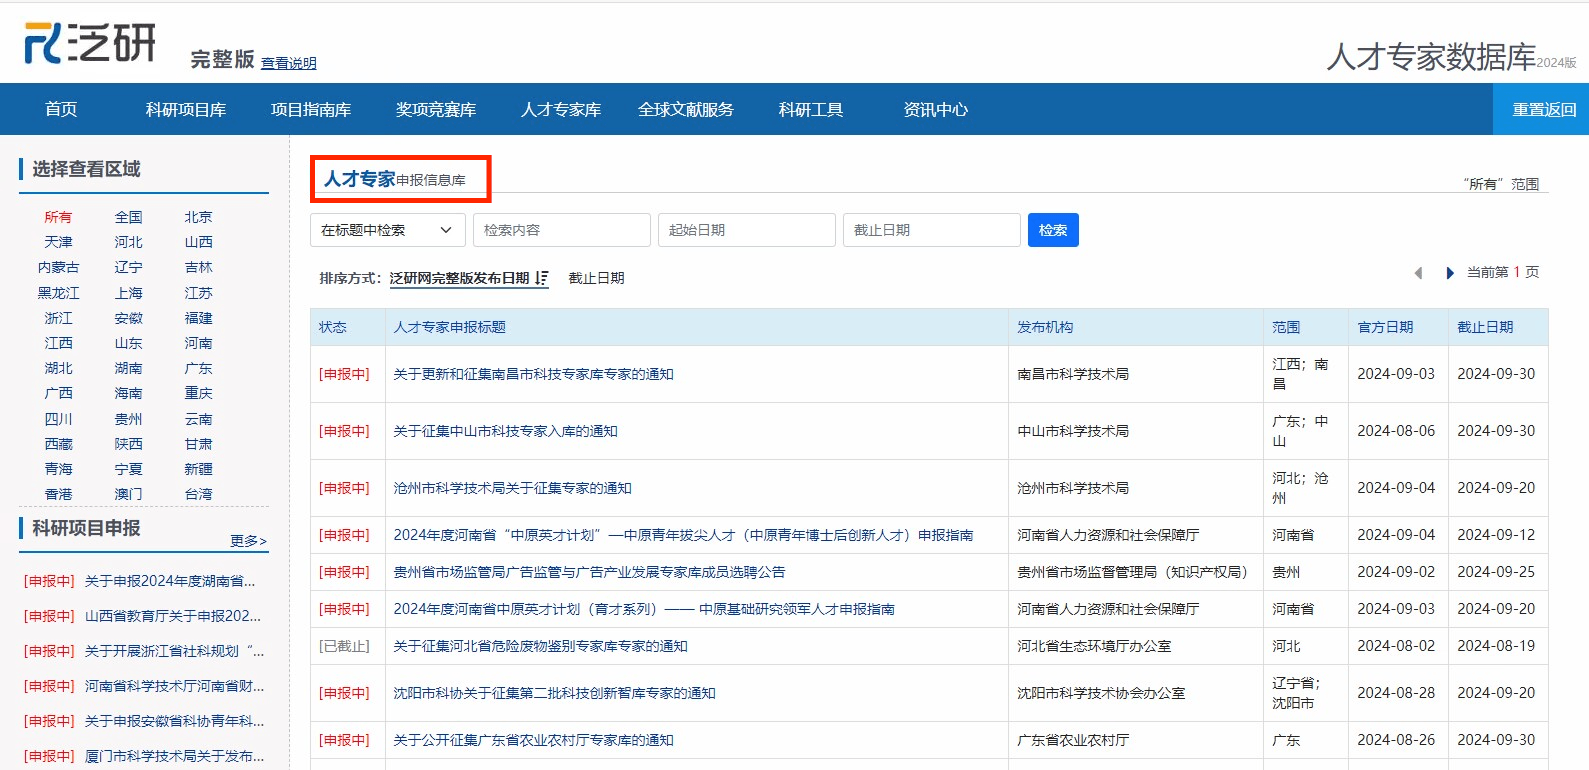Select region 四川
This screenshot has width=1589, height=770.
(x=58, y=419)
